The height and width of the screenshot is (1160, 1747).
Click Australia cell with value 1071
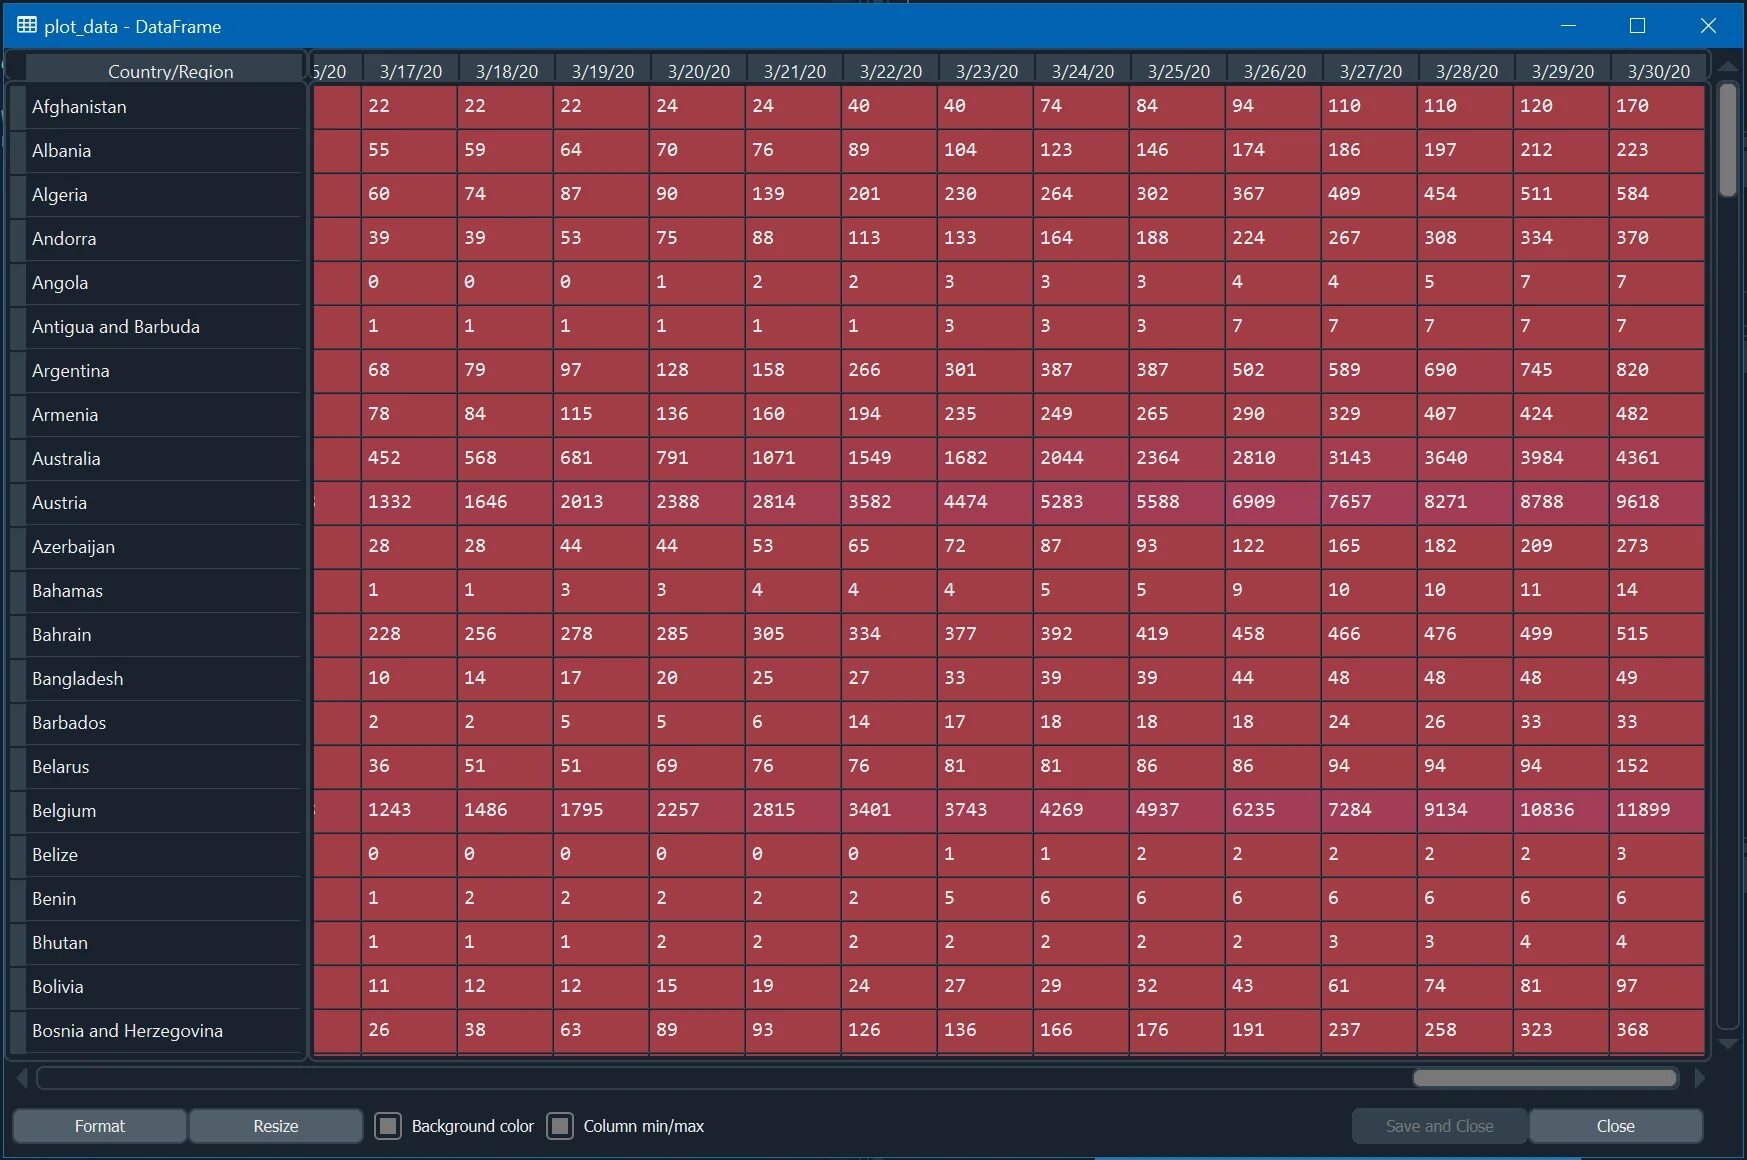click(x=793, y=458)
